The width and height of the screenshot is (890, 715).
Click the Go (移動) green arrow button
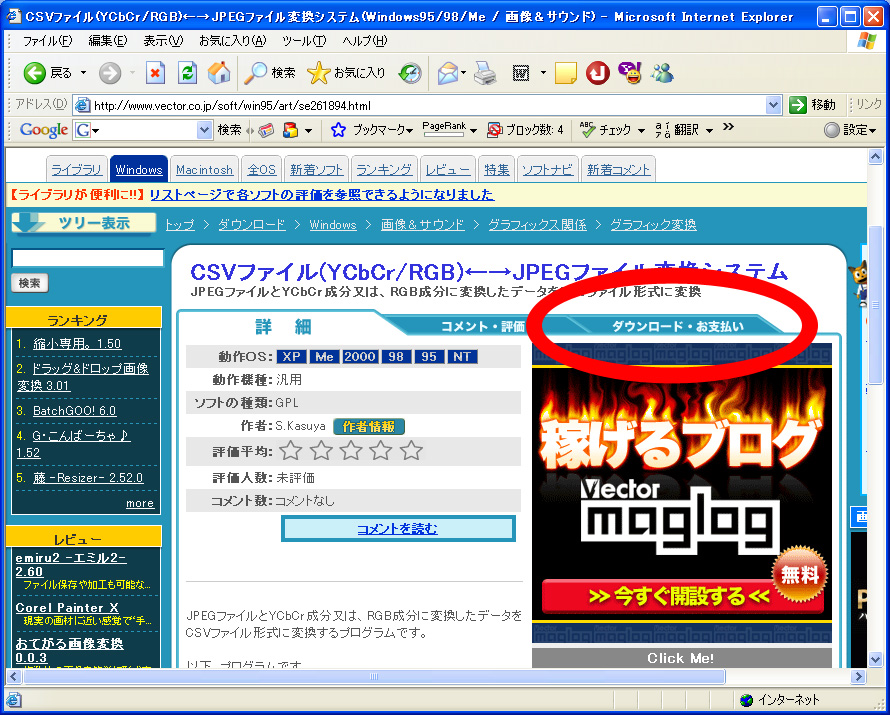pyautogui.click(x=812, y=105)
